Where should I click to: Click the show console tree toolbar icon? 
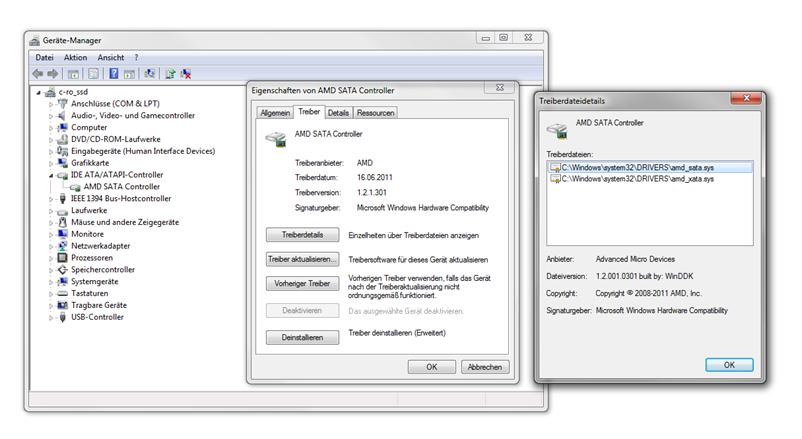click(x=73, y=74)
